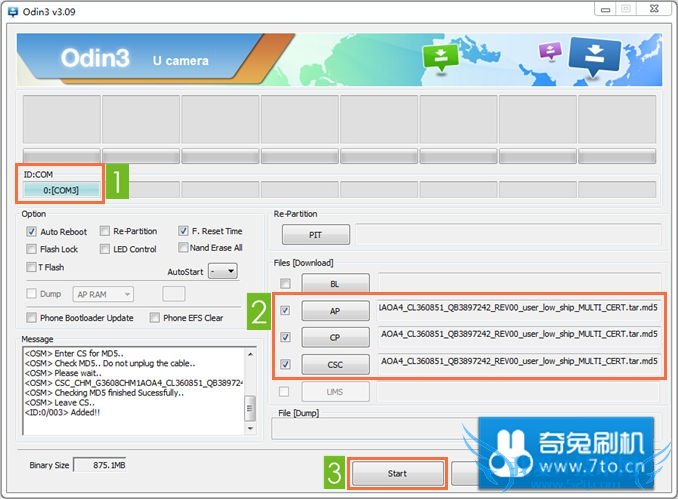678x499 pixels.
Task: Uncheck the CSC file checkbox
Action: (285, 364)
